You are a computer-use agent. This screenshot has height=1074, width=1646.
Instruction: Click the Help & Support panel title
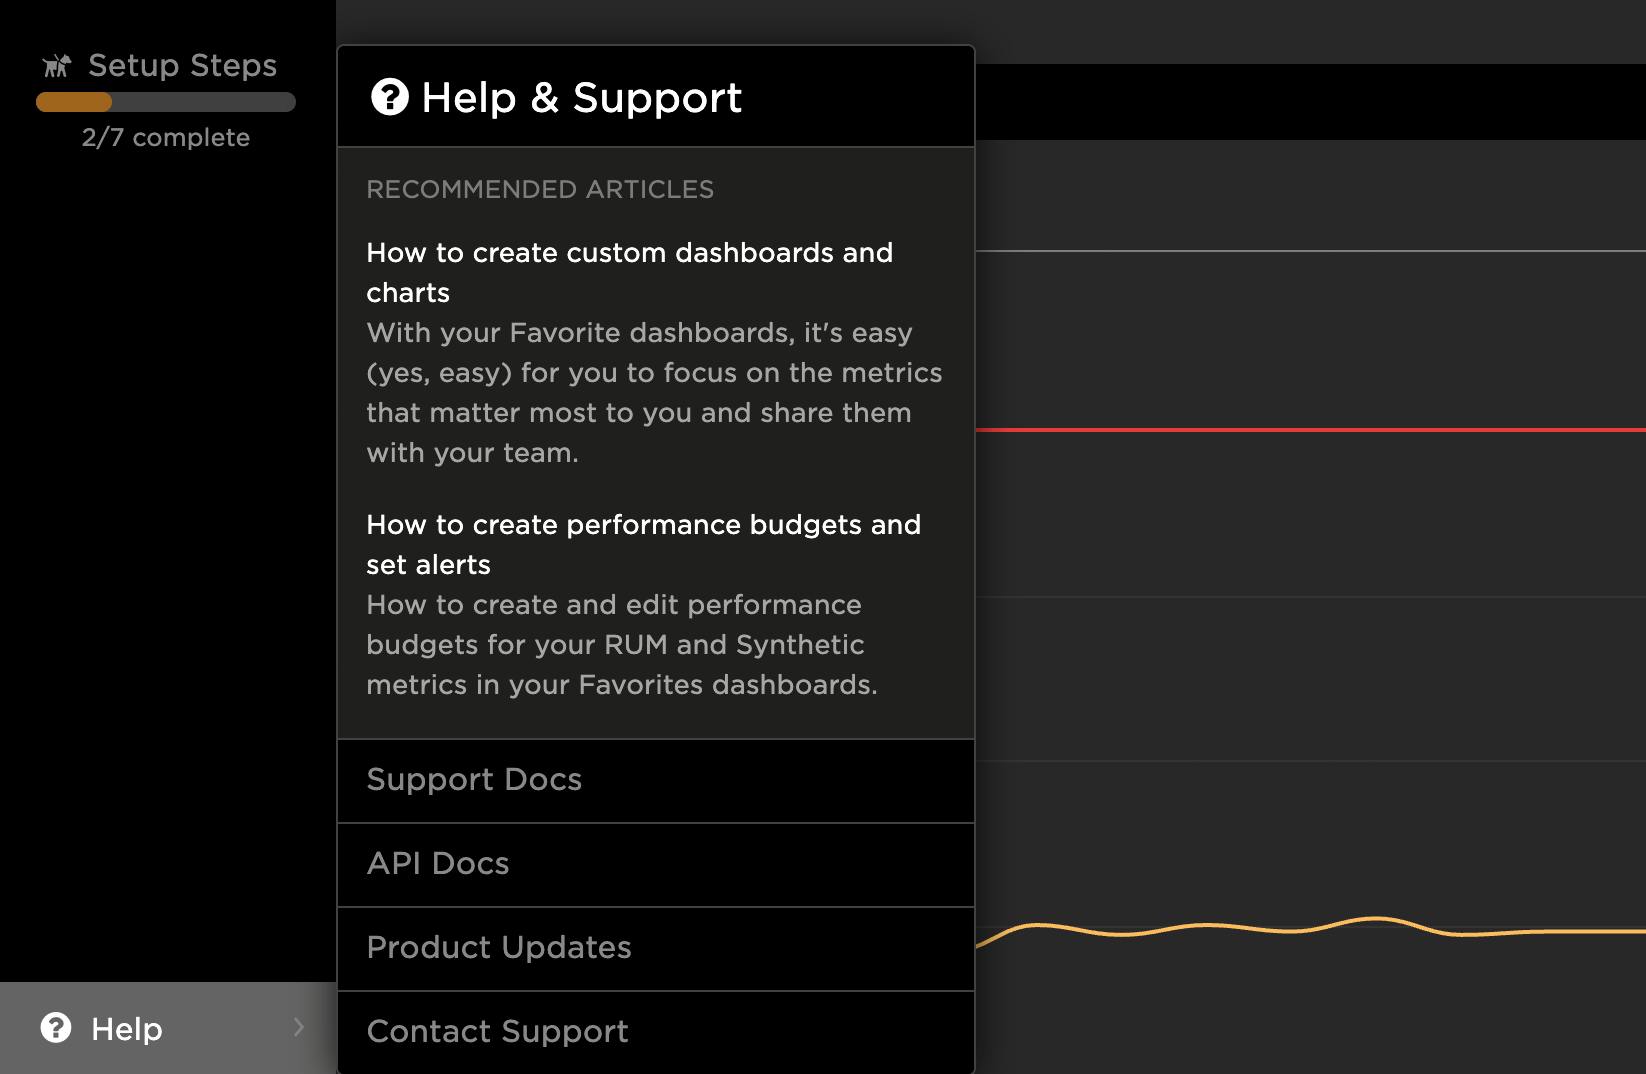[581, 98]
